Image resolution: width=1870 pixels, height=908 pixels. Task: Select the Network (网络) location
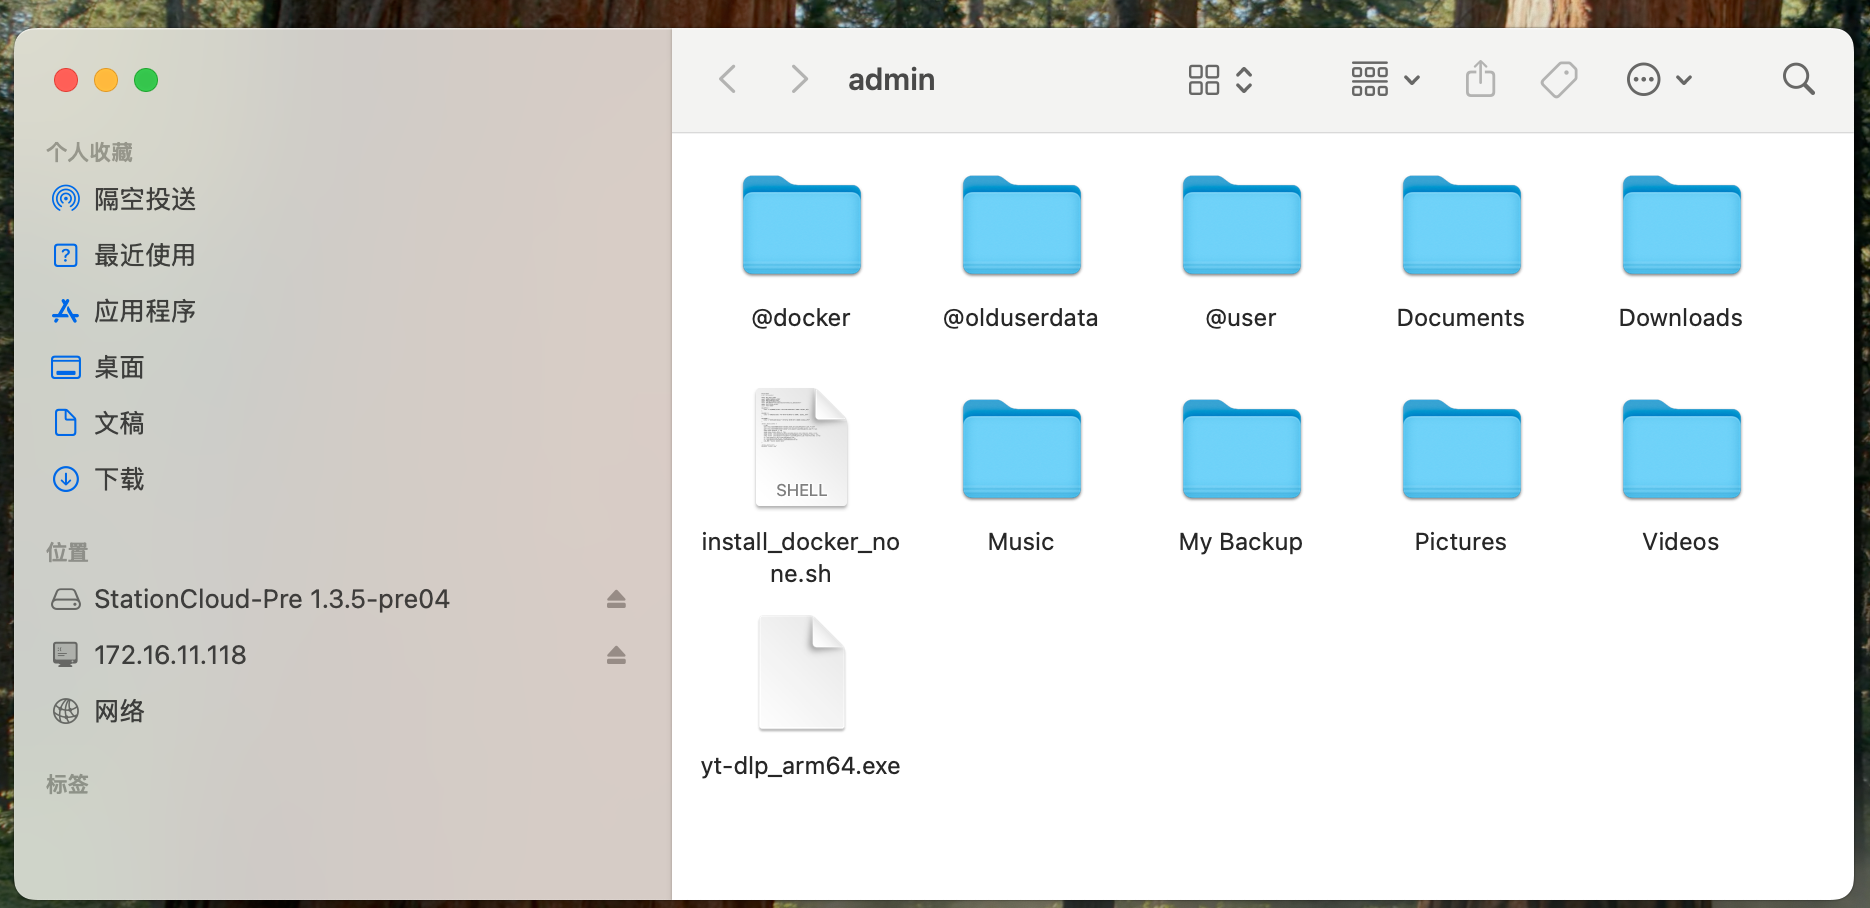tap(118, 711)
